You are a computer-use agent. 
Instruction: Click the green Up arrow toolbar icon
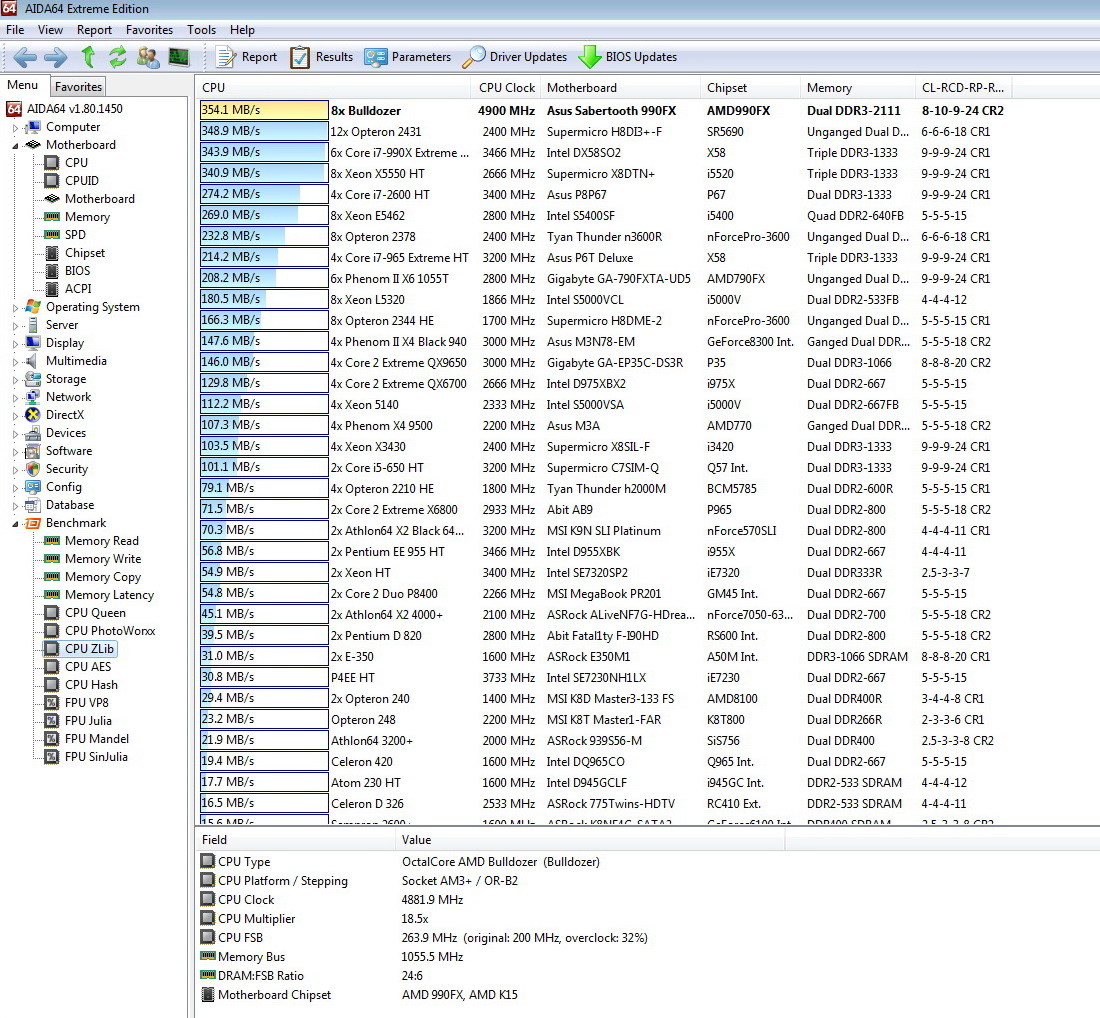tap(88, 57)
